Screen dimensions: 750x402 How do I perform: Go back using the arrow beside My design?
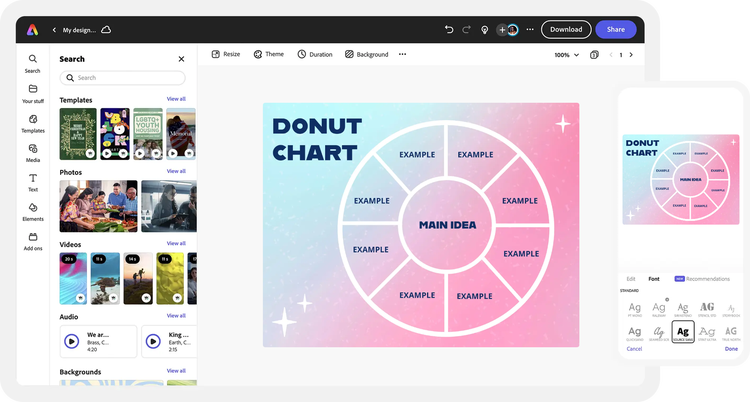(54, 30)
